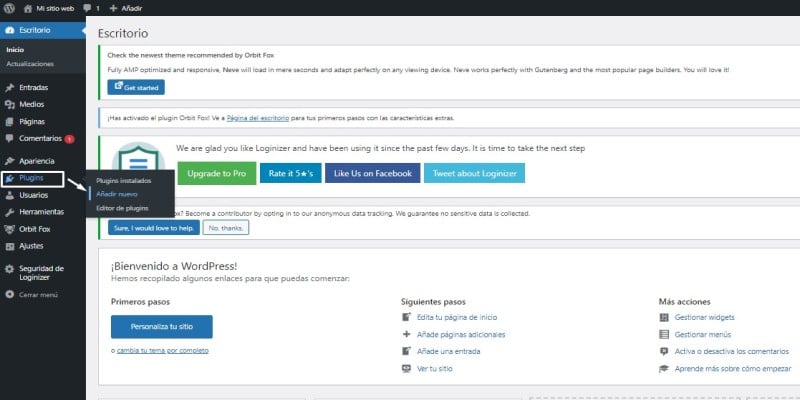The height and width of the screenshot is (400, 800).
Task: Click Tweet about Loginizer button
Action: pyautogui.click(x=474, y=173)
